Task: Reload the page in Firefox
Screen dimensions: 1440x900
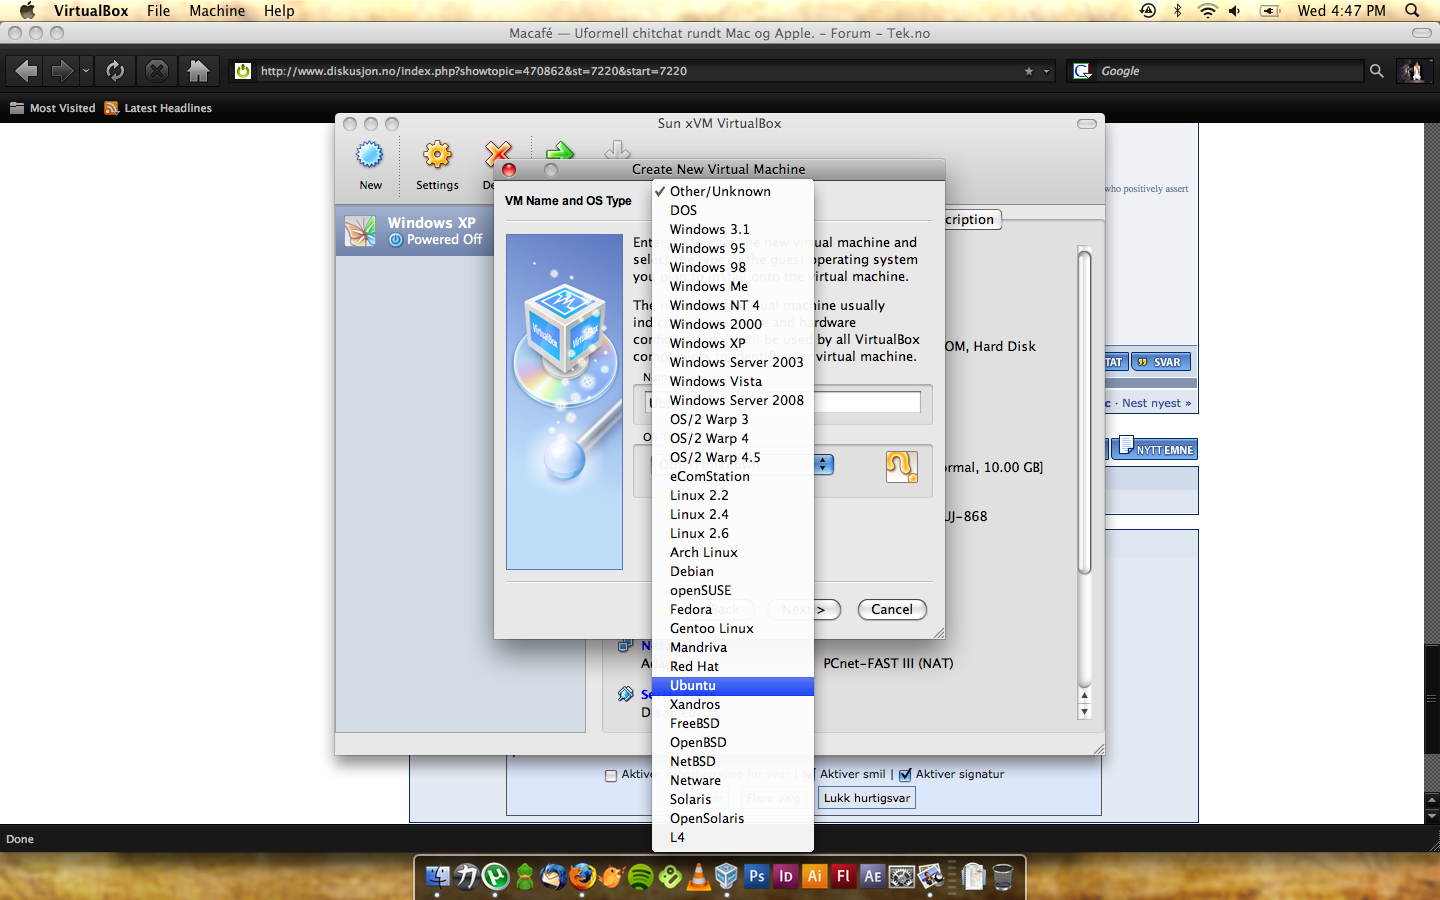Action: (x=115, y=71)
